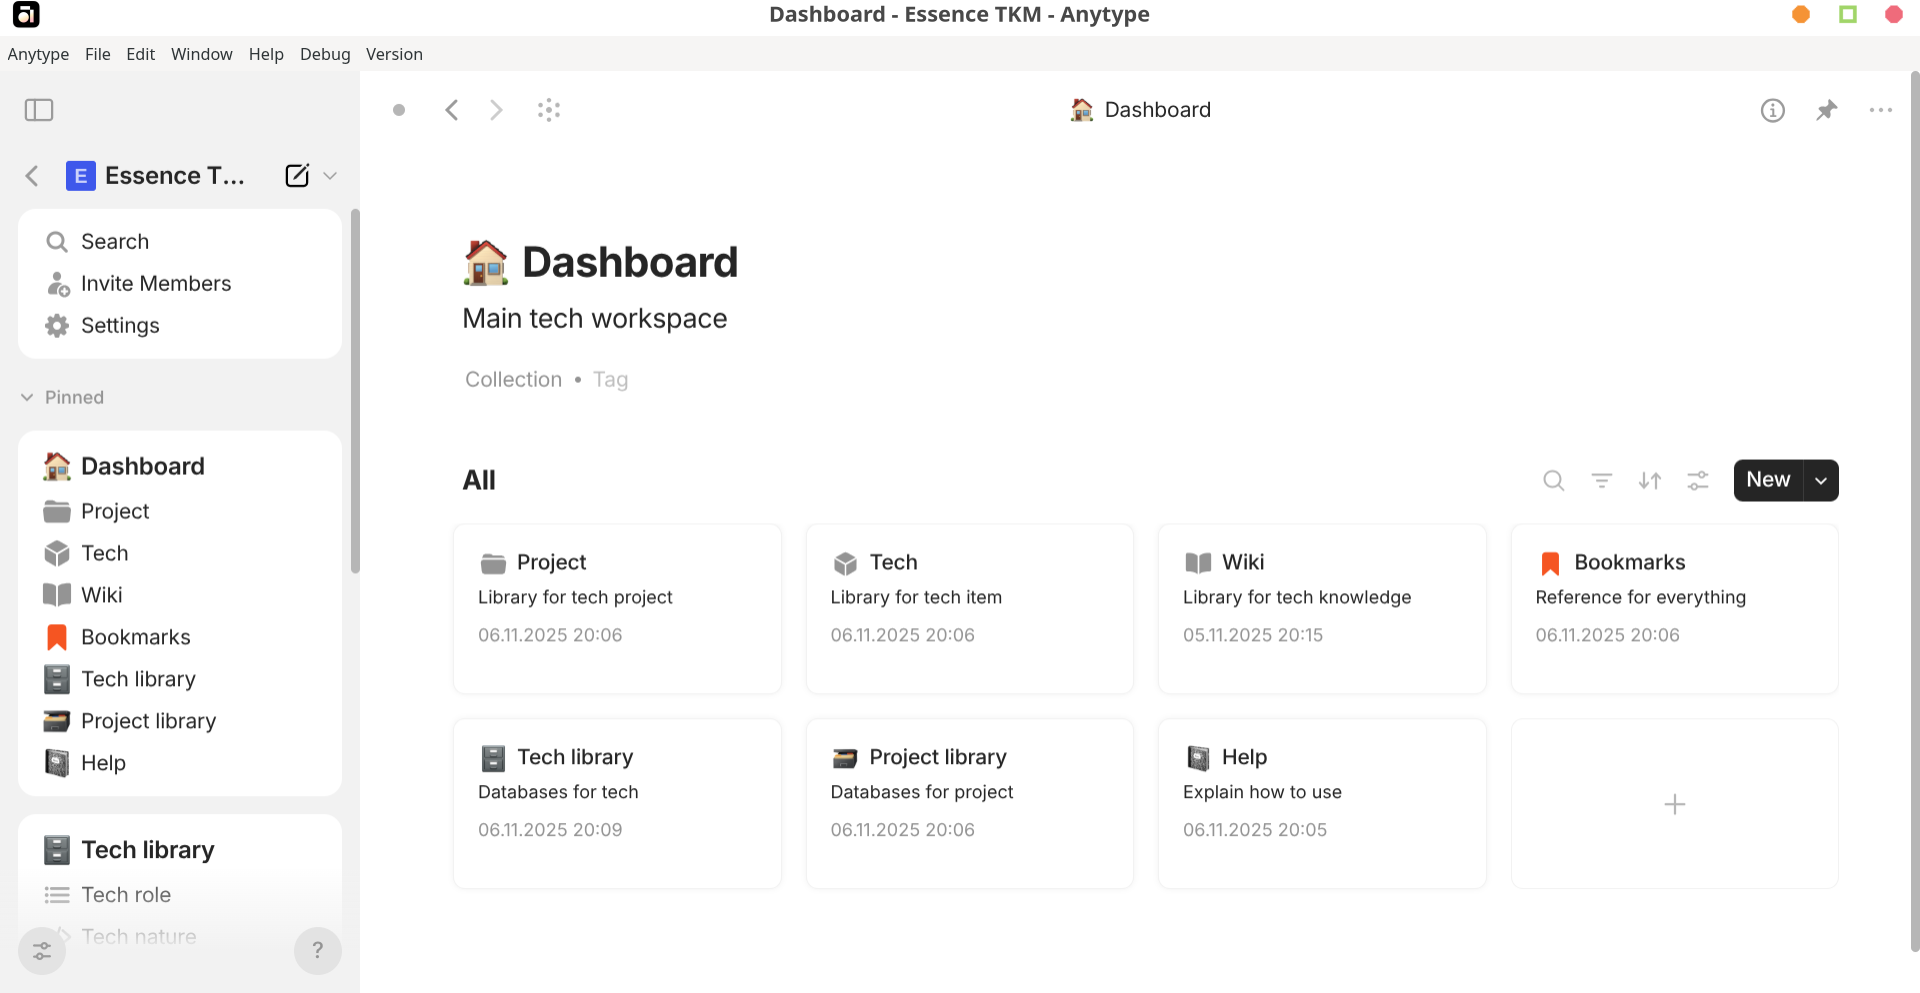
Task: Click Invite Members in sidebar
Action: click(155, 284)
